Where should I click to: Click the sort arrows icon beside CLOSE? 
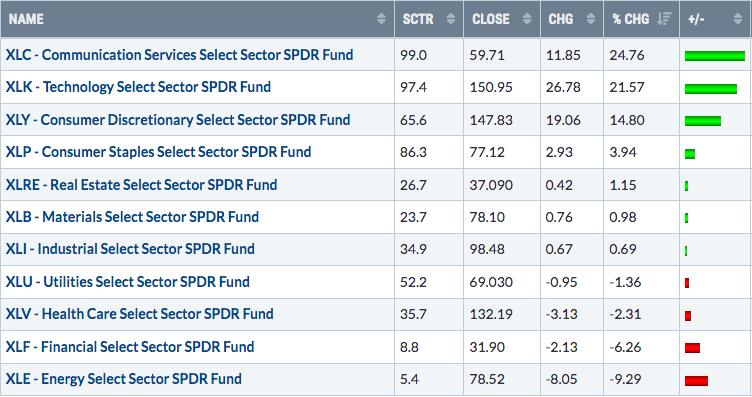527,19
